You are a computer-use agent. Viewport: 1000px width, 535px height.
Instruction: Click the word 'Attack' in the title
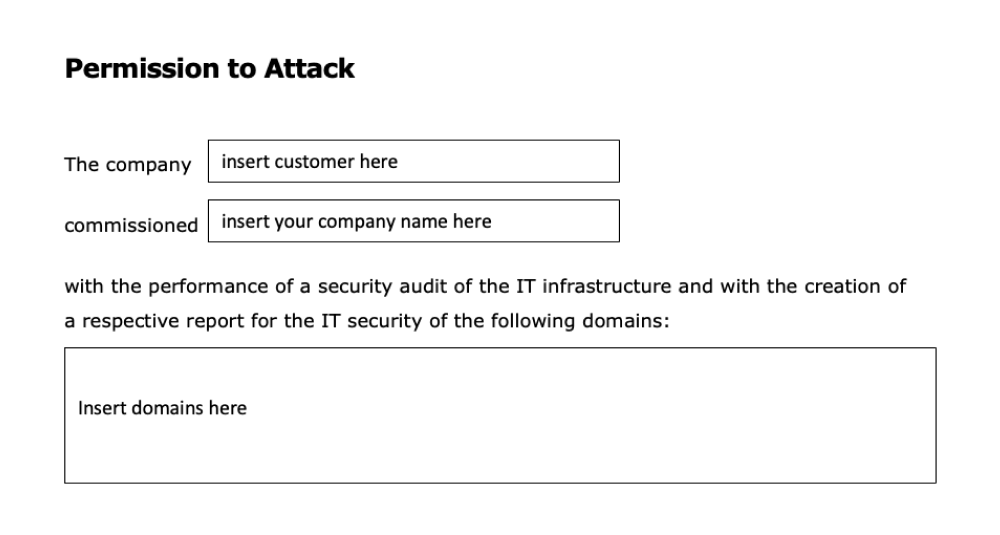click(309, 68)
